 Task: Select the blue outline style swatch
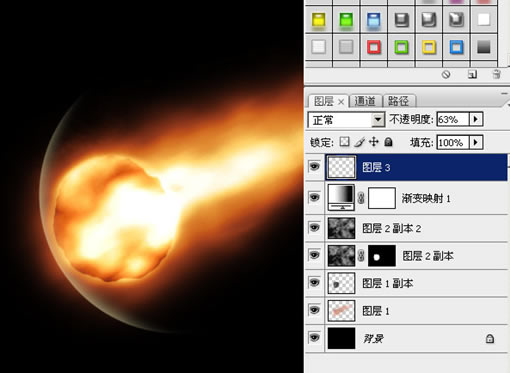[x=456, y=47]
